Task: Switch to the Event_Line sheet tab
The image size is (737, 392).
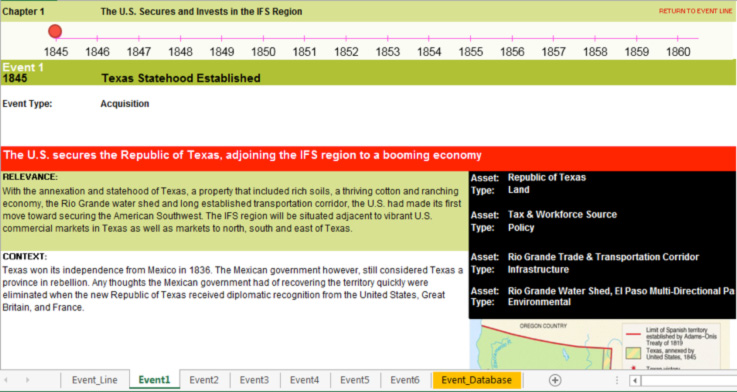Action: (94, 380)
